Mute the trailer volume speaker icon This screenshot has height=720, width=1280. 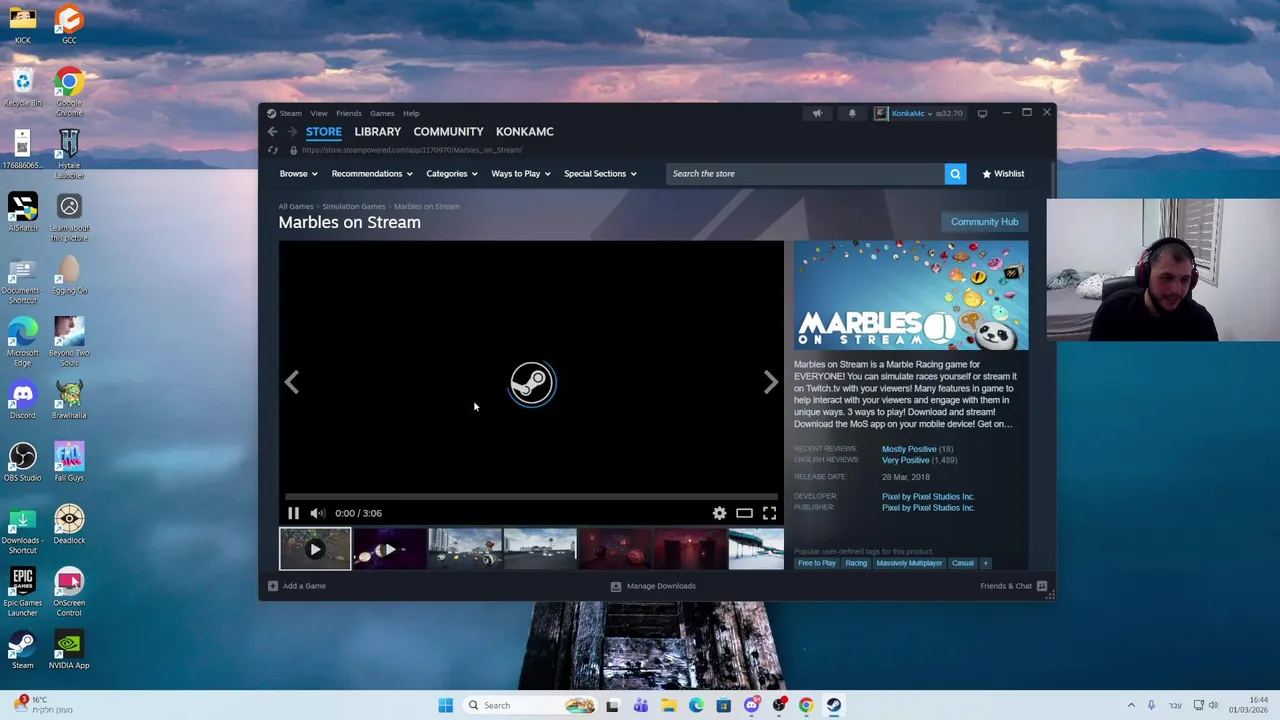[317, 513]
